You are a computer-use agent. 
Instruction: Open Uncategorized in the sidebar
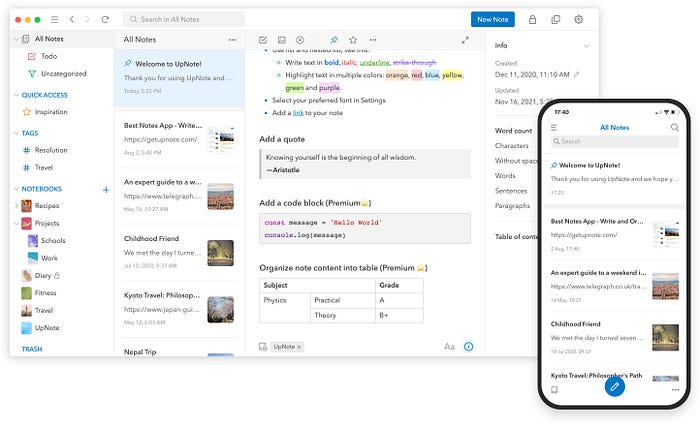tap(63, 74)
